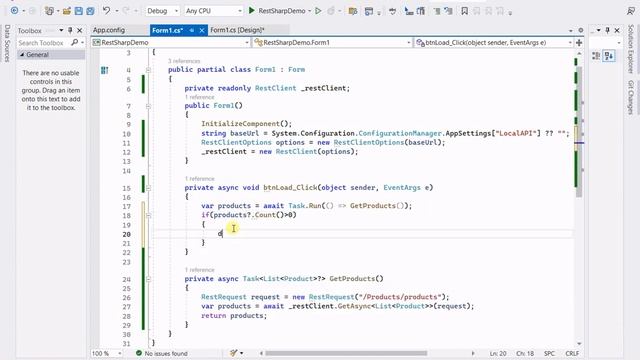Collapse the Form1() constructor at line 7
Screen dimensions: 640x360
point(148,106)
